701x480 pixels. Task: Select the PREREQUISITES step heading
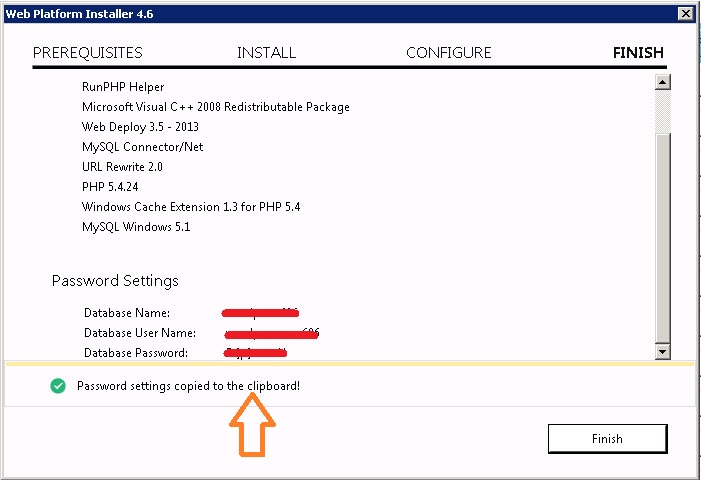coord(88,53)
